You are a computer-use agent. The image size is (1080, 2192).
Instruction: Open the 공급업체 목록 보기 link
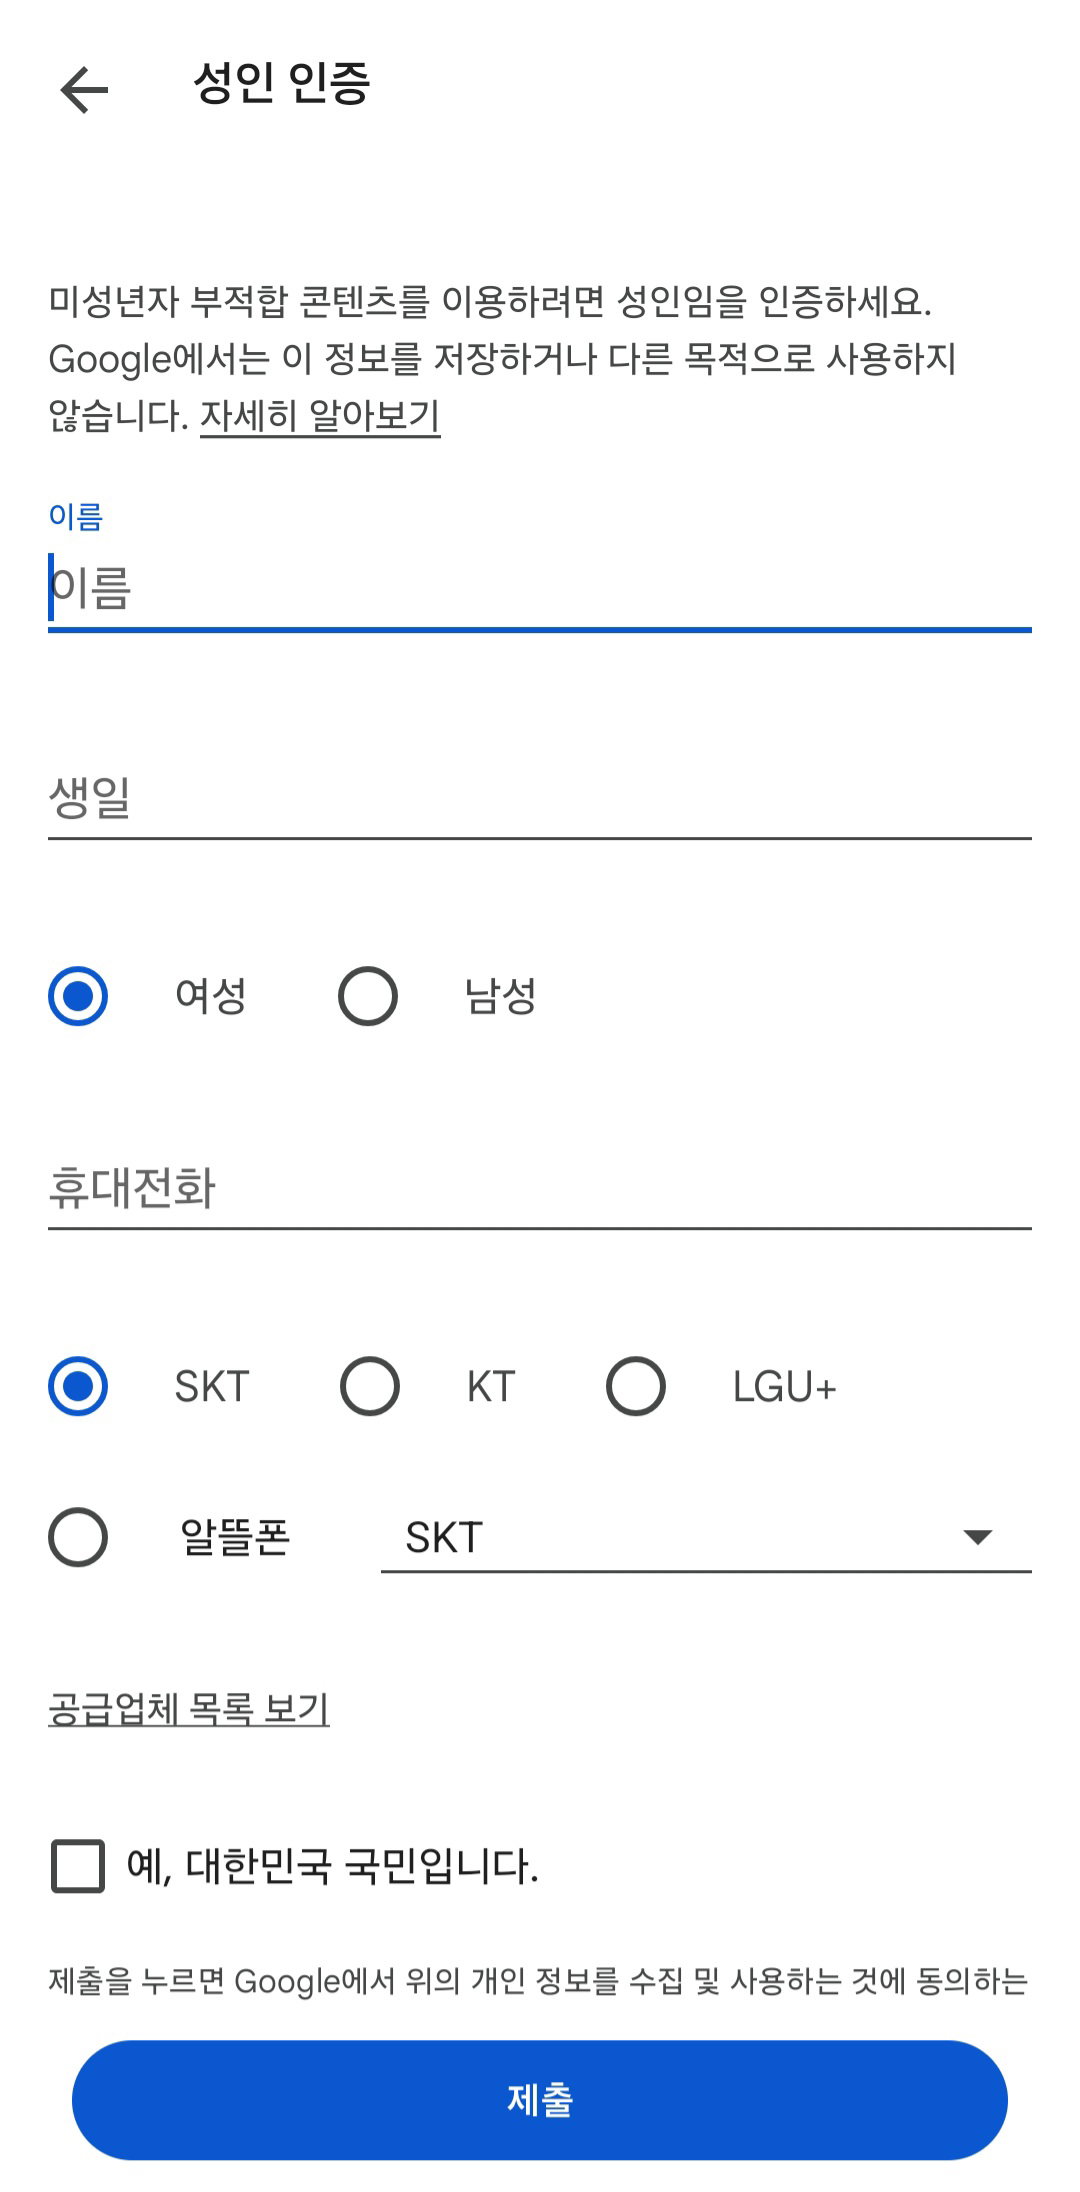coord(189,1708)
